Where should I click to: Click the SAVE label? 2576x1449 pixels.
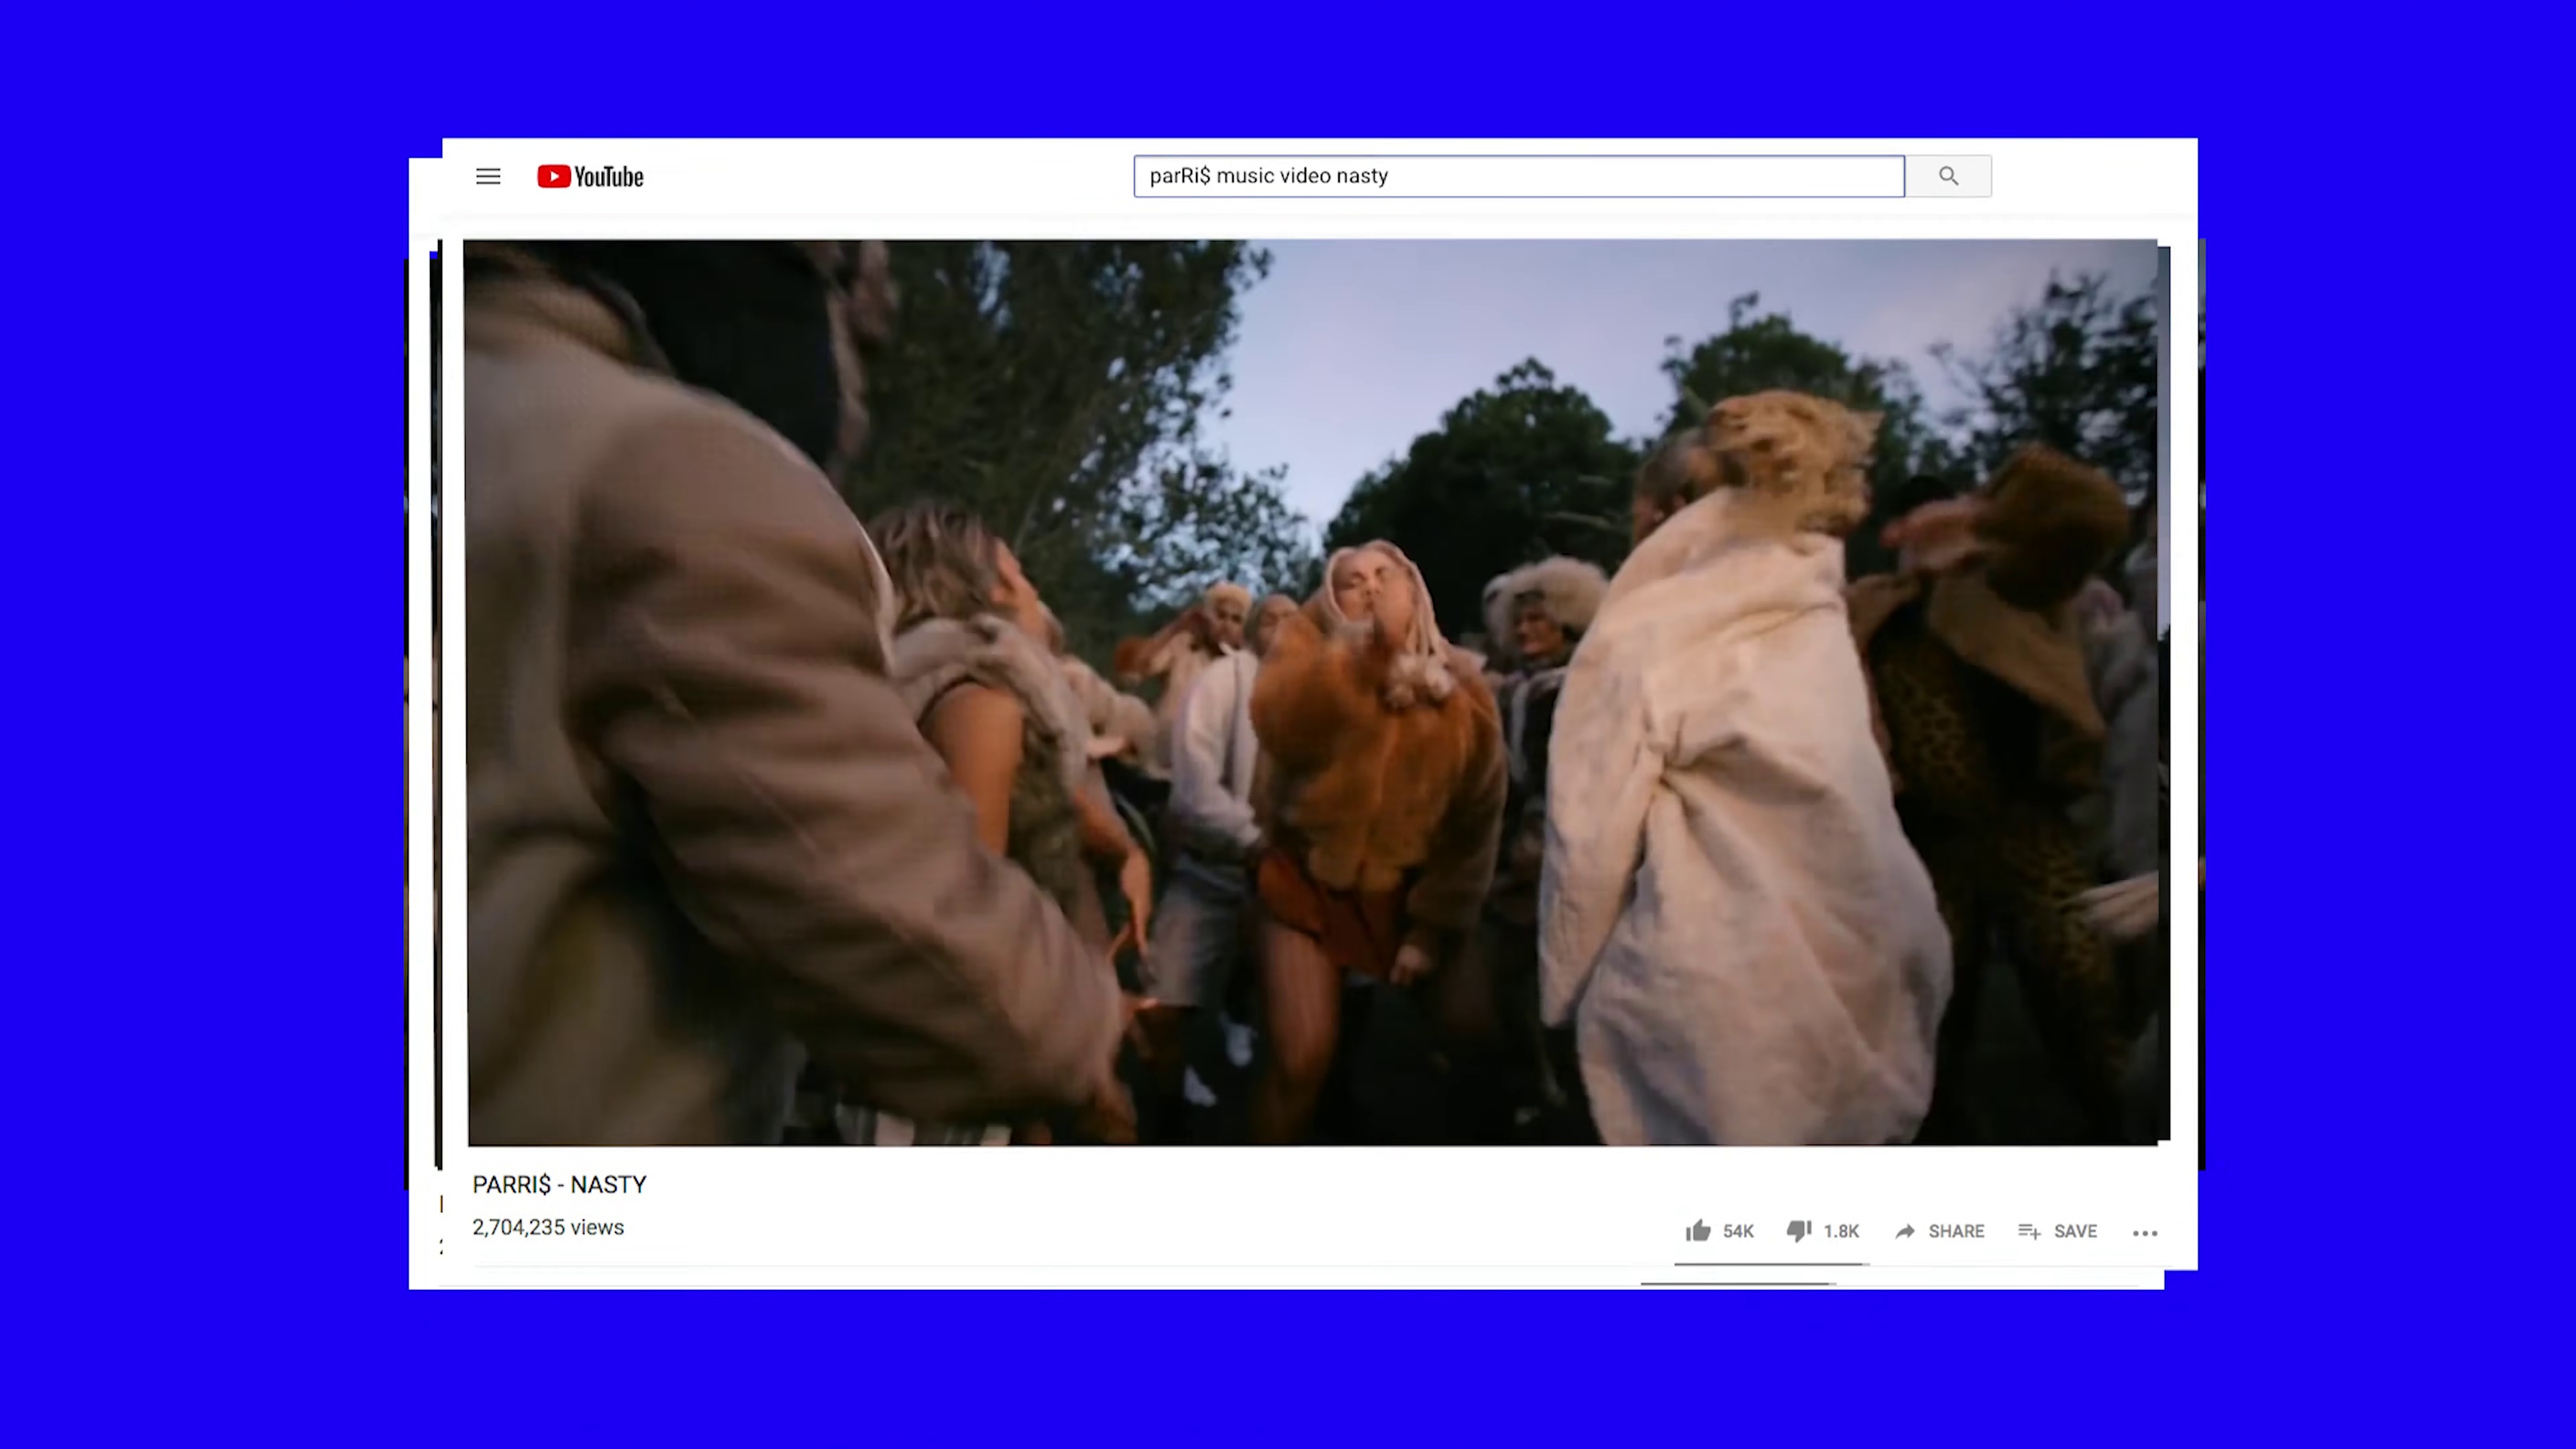click(x=2075, y=1232)
